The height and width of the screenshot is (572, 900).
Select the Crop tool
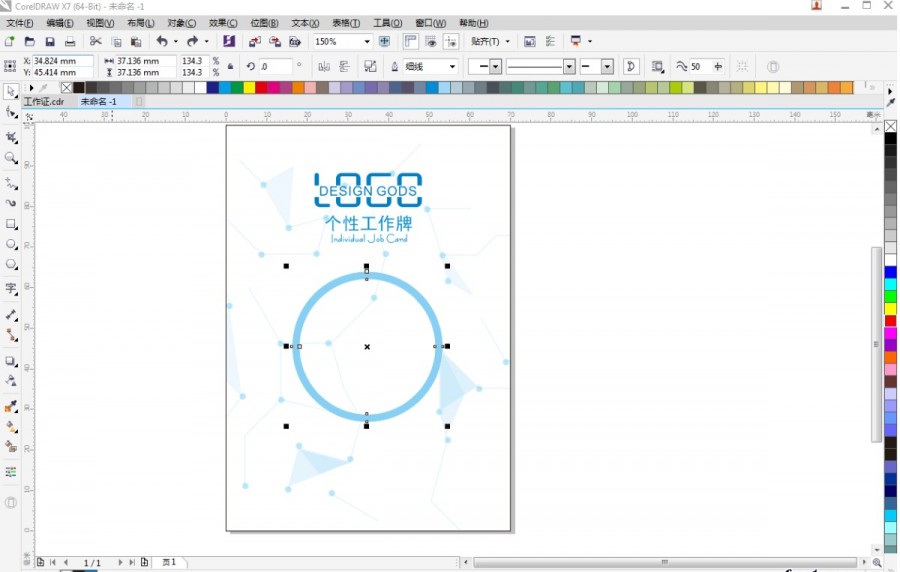pyautogui.click(x=12, y=137)
